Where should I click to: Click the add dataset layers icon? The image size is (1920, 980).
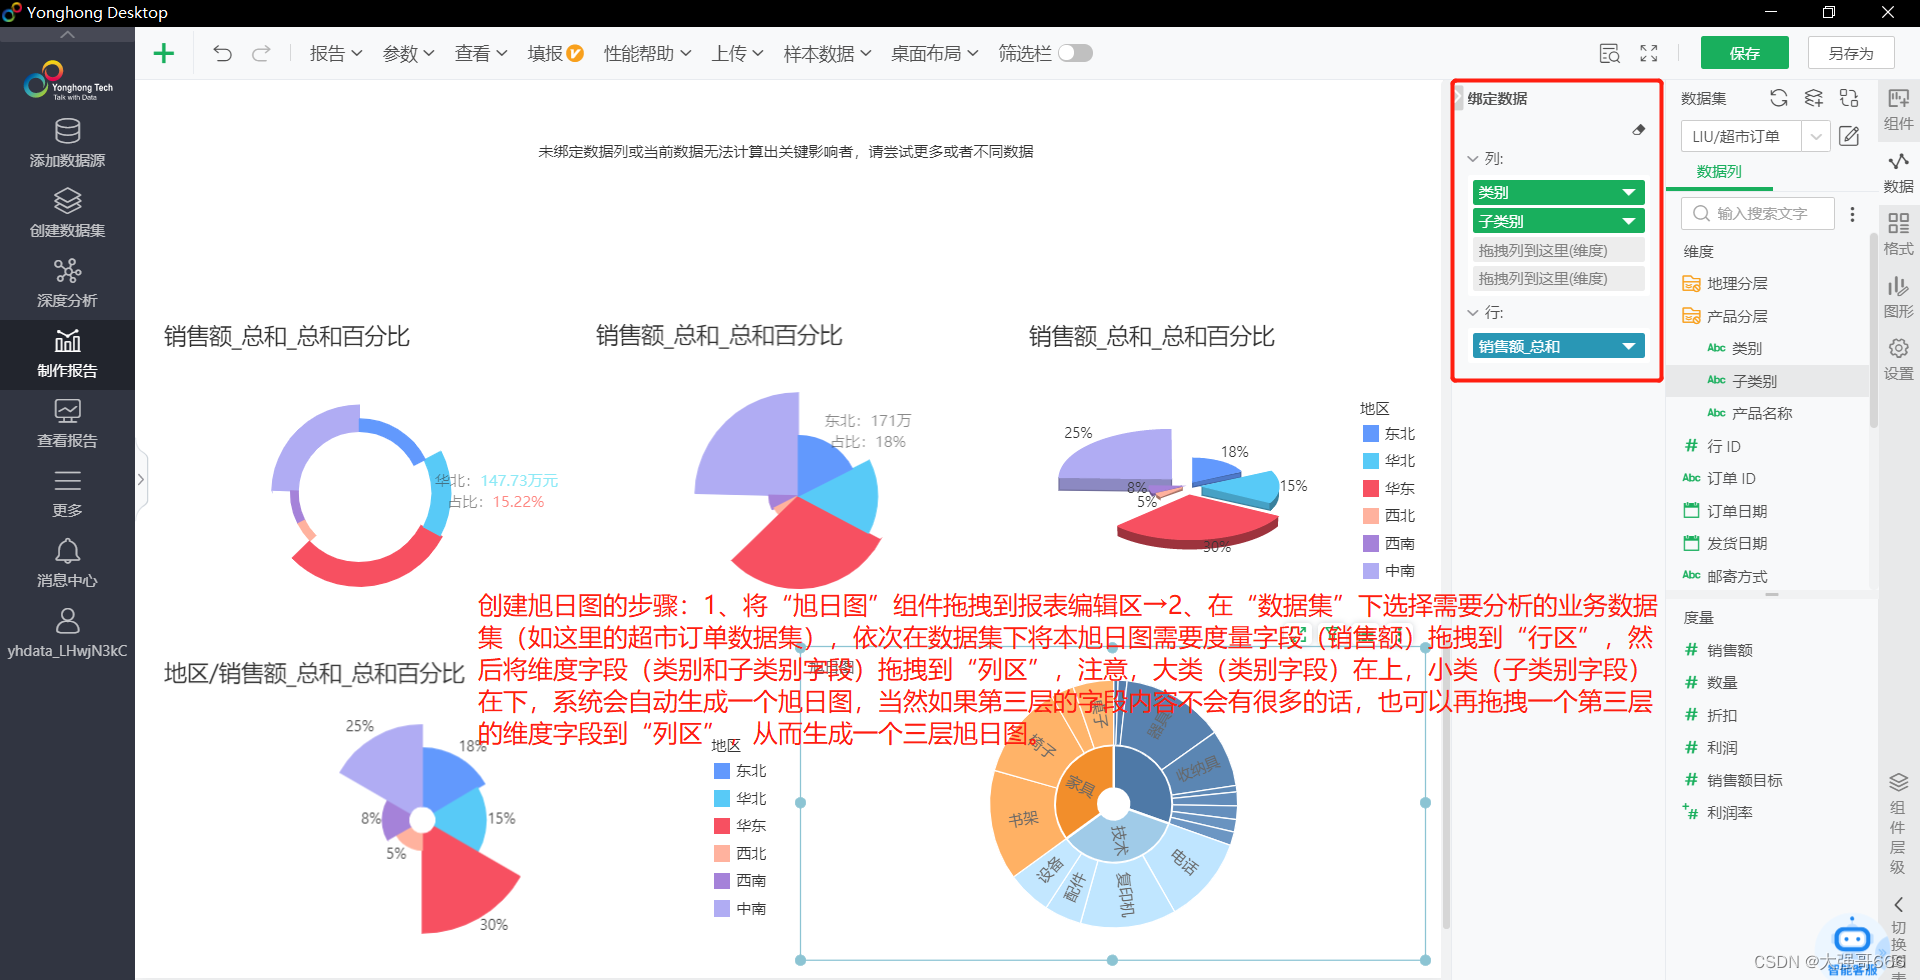click(x=1813, y=98)
